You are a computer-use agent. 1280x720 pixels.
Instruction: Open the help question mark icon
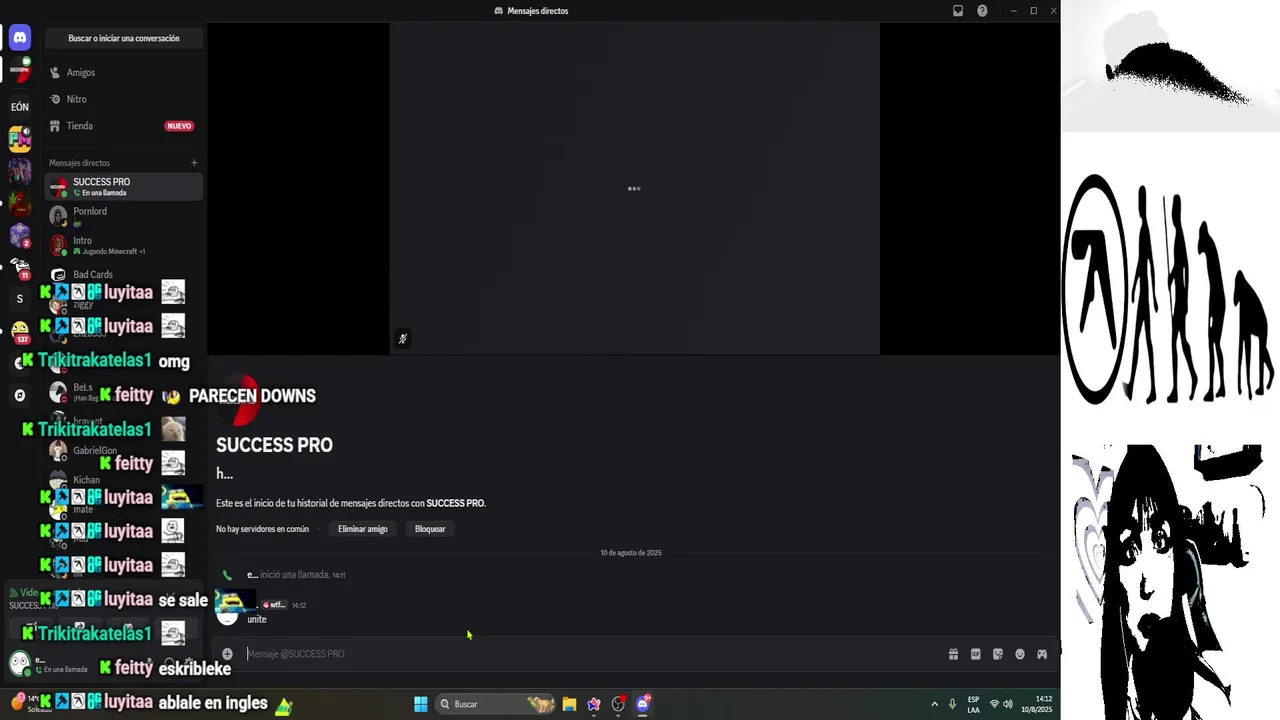(982, 11)
